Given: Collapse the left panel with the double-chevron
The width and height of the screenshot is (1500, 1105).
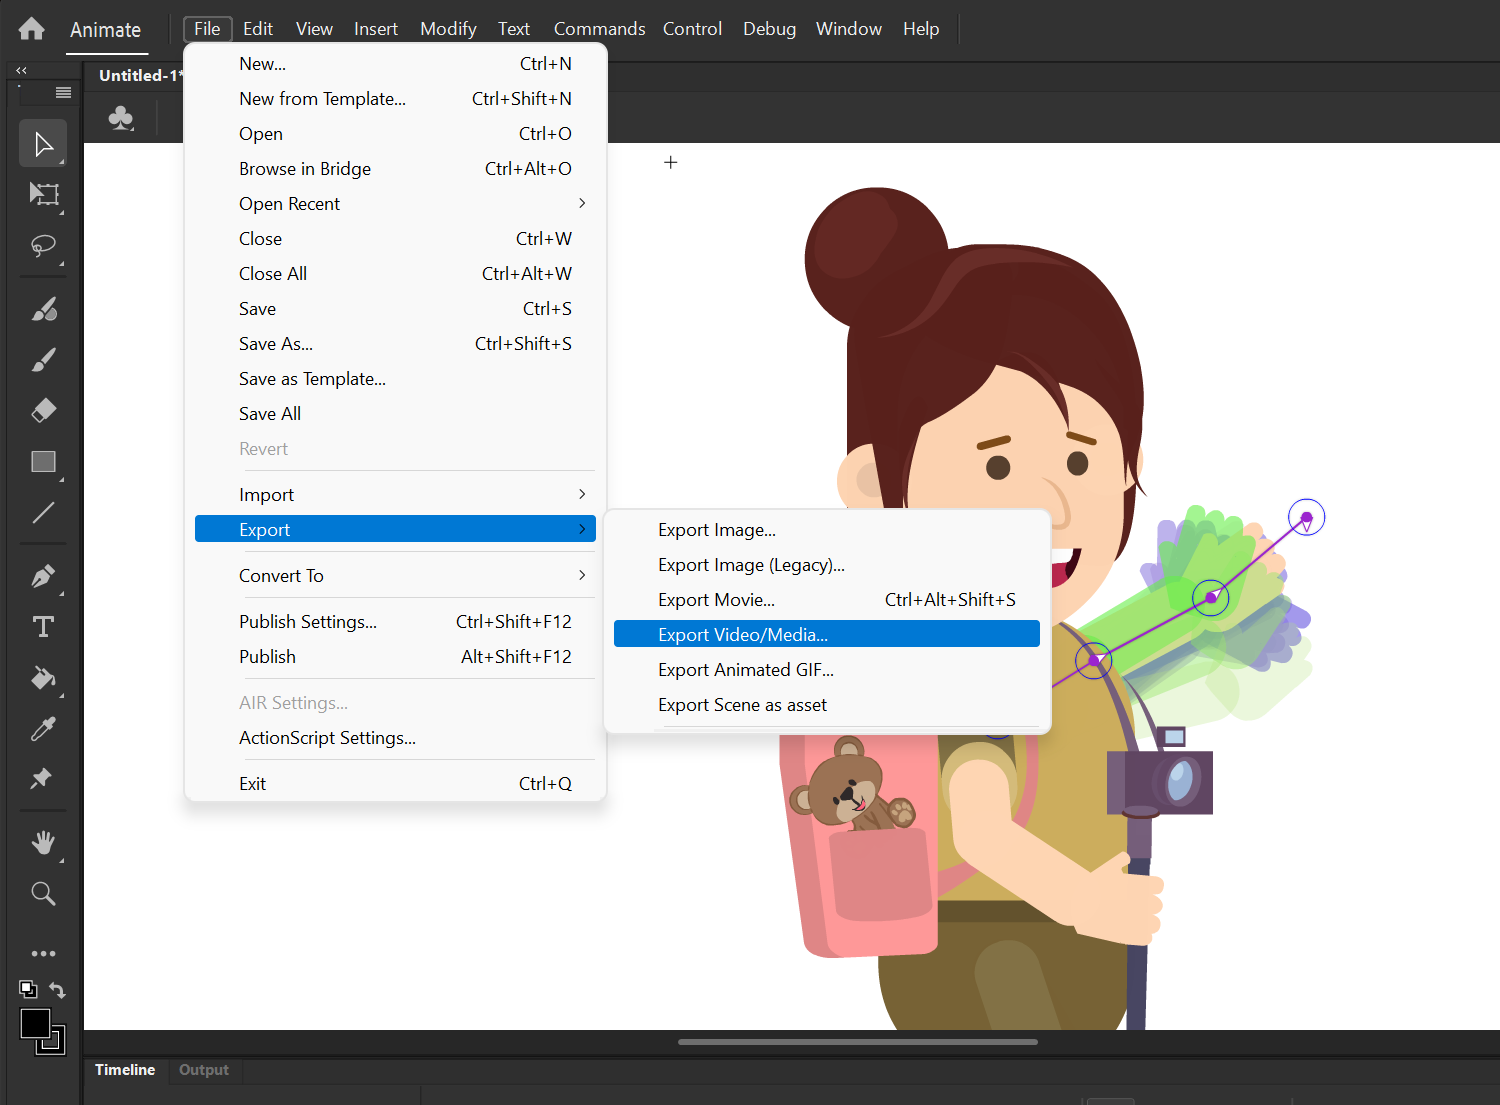Looking at the screenshot, I should click(21, 70).
